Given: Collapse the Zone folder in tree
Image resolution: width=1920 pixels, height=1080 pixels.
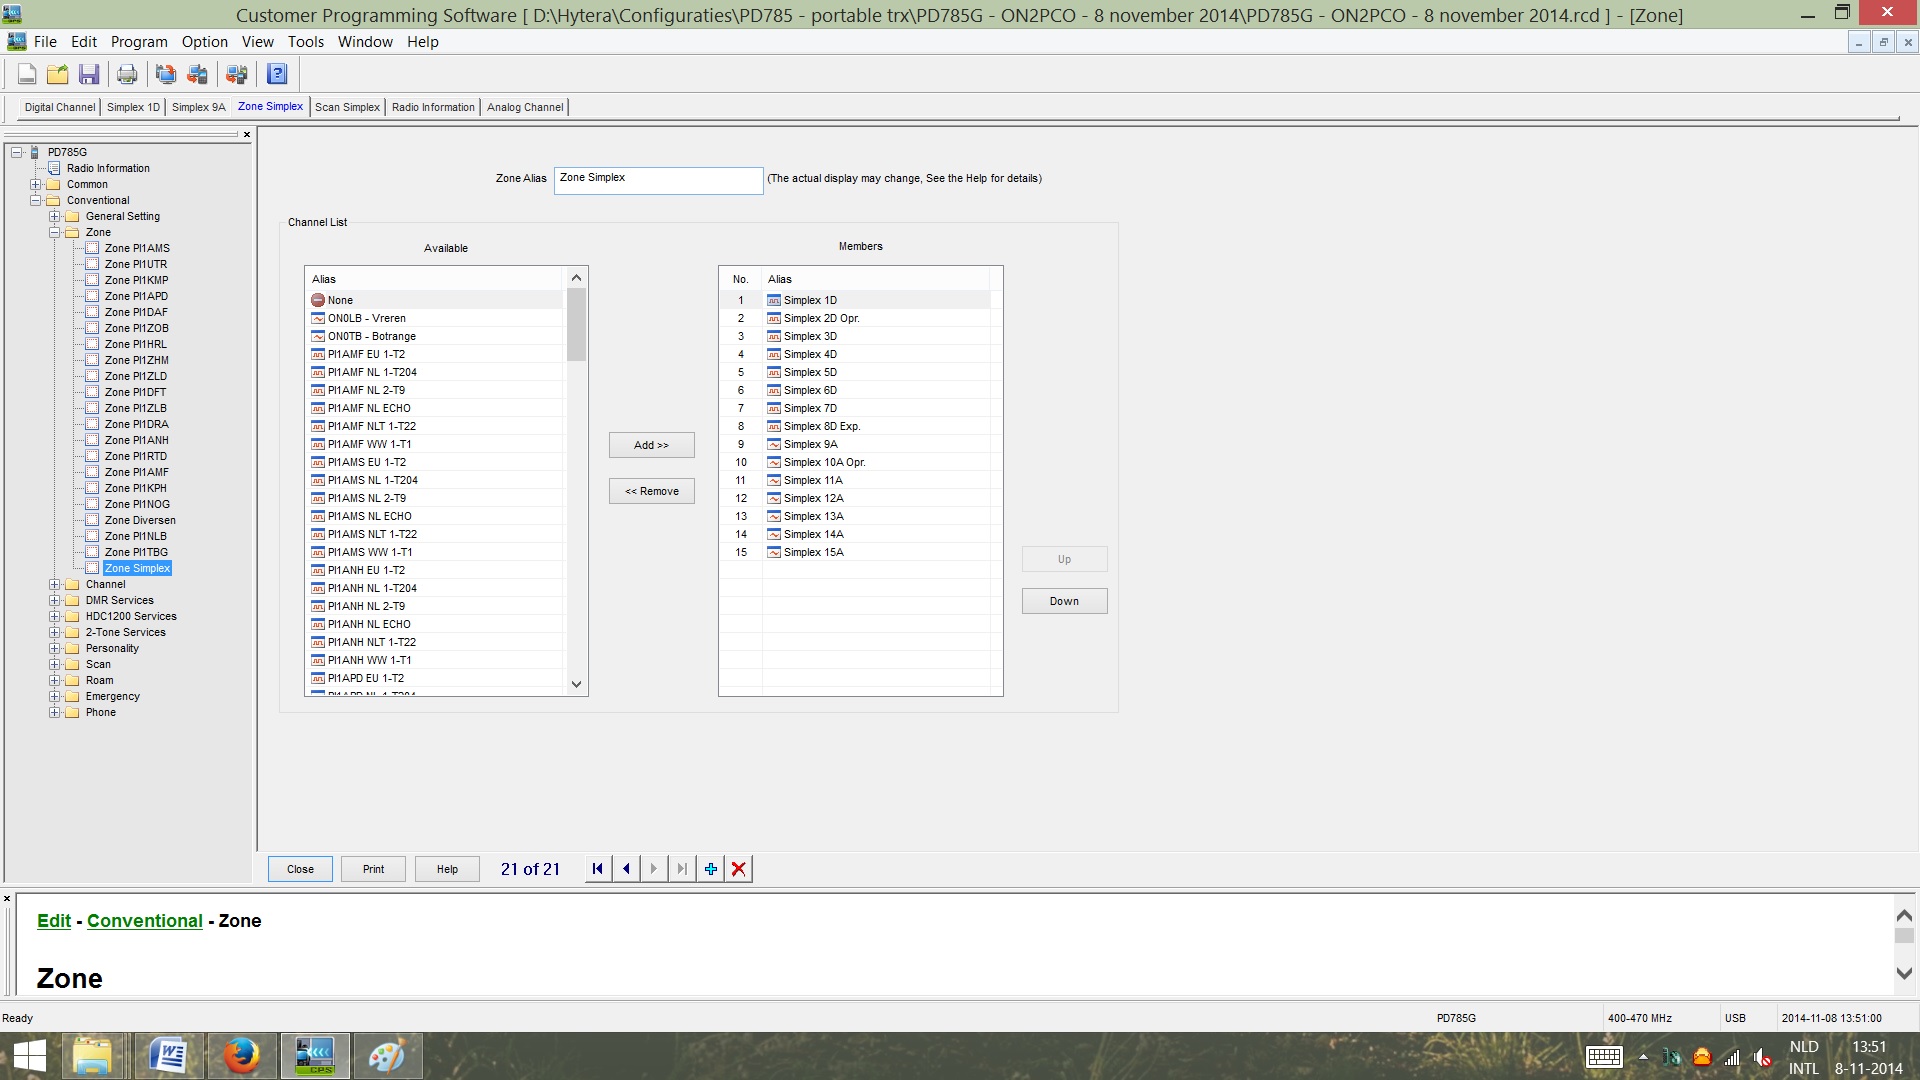Looking at the screenshot, I should [55, 233].
